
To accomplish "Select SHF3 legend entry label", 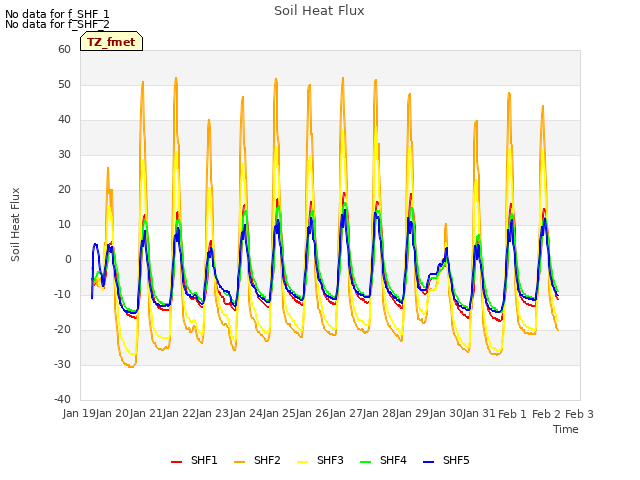I will 330,460.
